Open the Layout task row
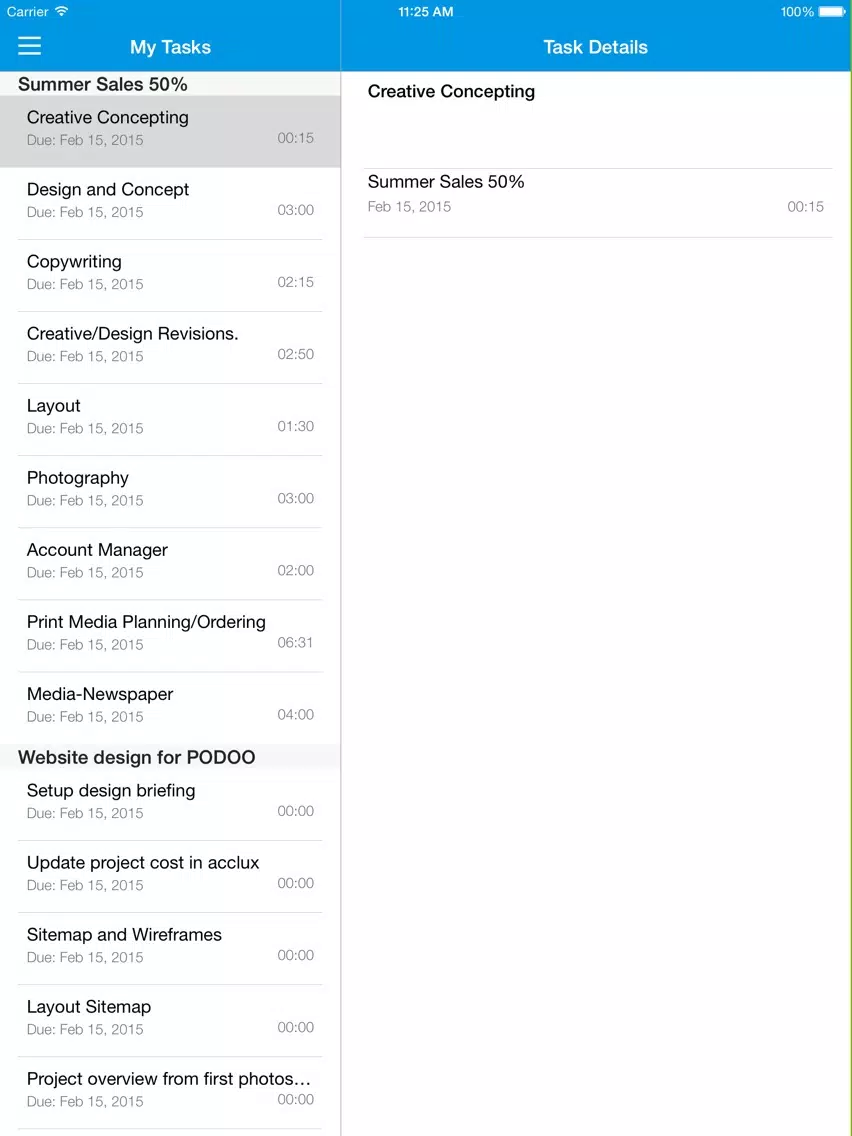The height and width of the screenshot is (1136, 852). [x=170, y=419]
